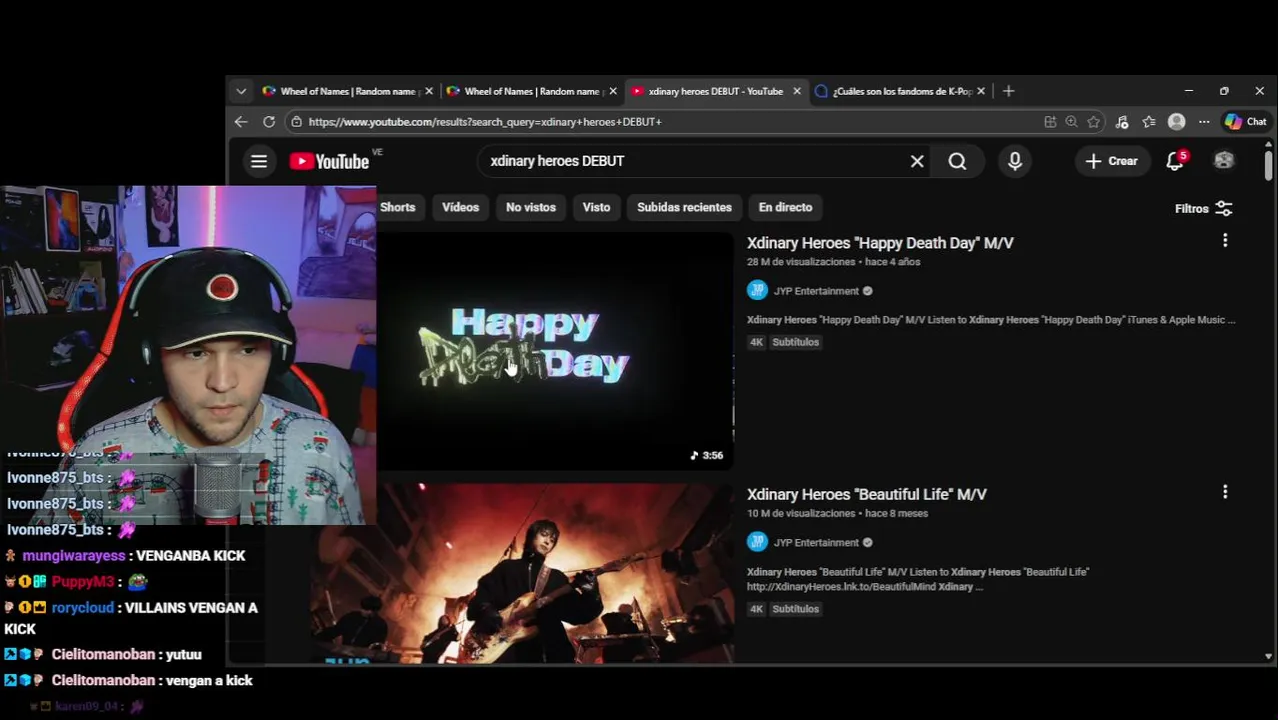Viewport: 1278px width, 720px height.
Task: Open the Filtros search filters
Action: pos(1204,208)
